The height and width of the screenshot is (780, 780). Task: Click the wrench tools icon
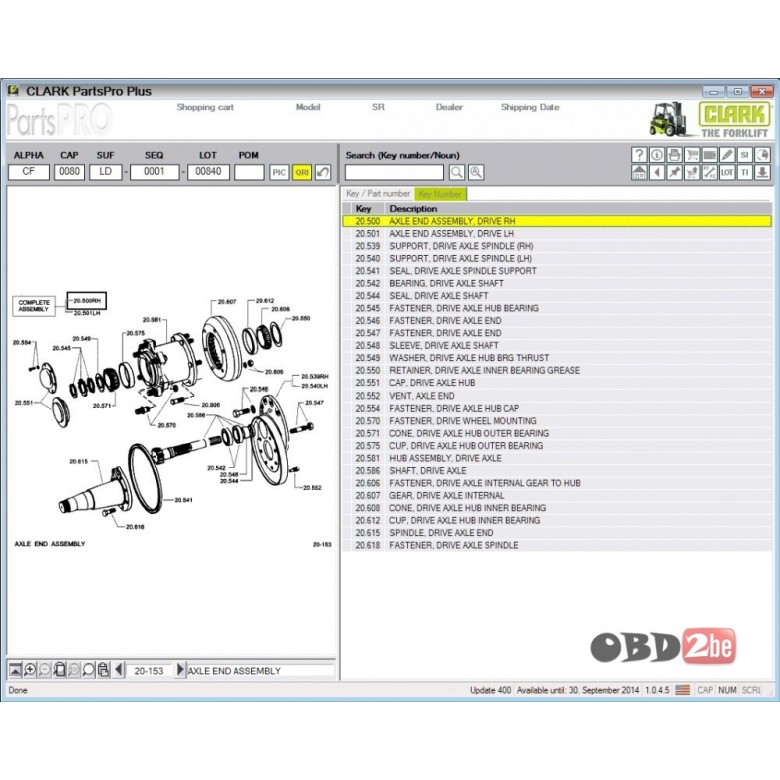pyautogui.click(x=709, y=173)
